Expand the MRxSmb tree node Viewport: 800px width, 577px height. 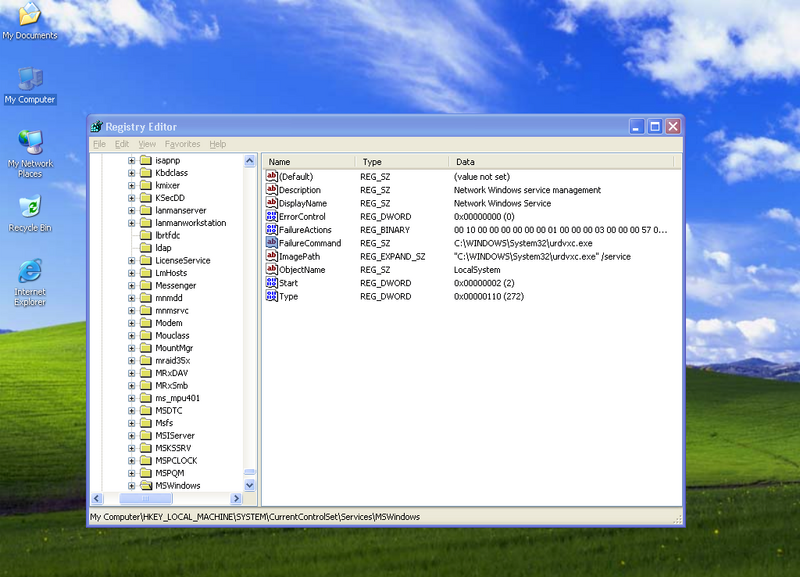point(132,386)
